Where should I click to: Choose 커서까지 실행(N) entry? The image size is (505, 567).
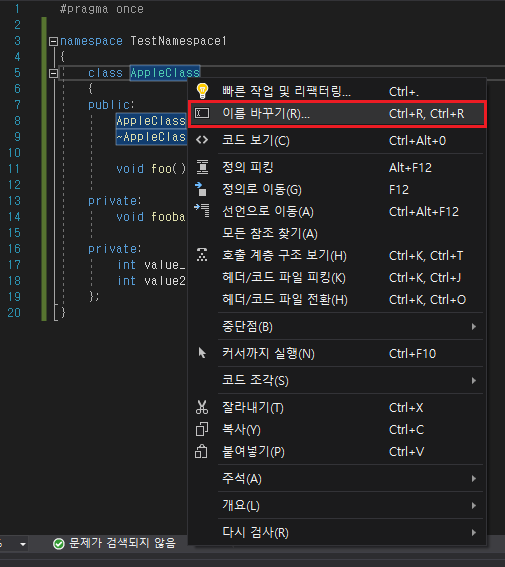[x=337, y=353]
